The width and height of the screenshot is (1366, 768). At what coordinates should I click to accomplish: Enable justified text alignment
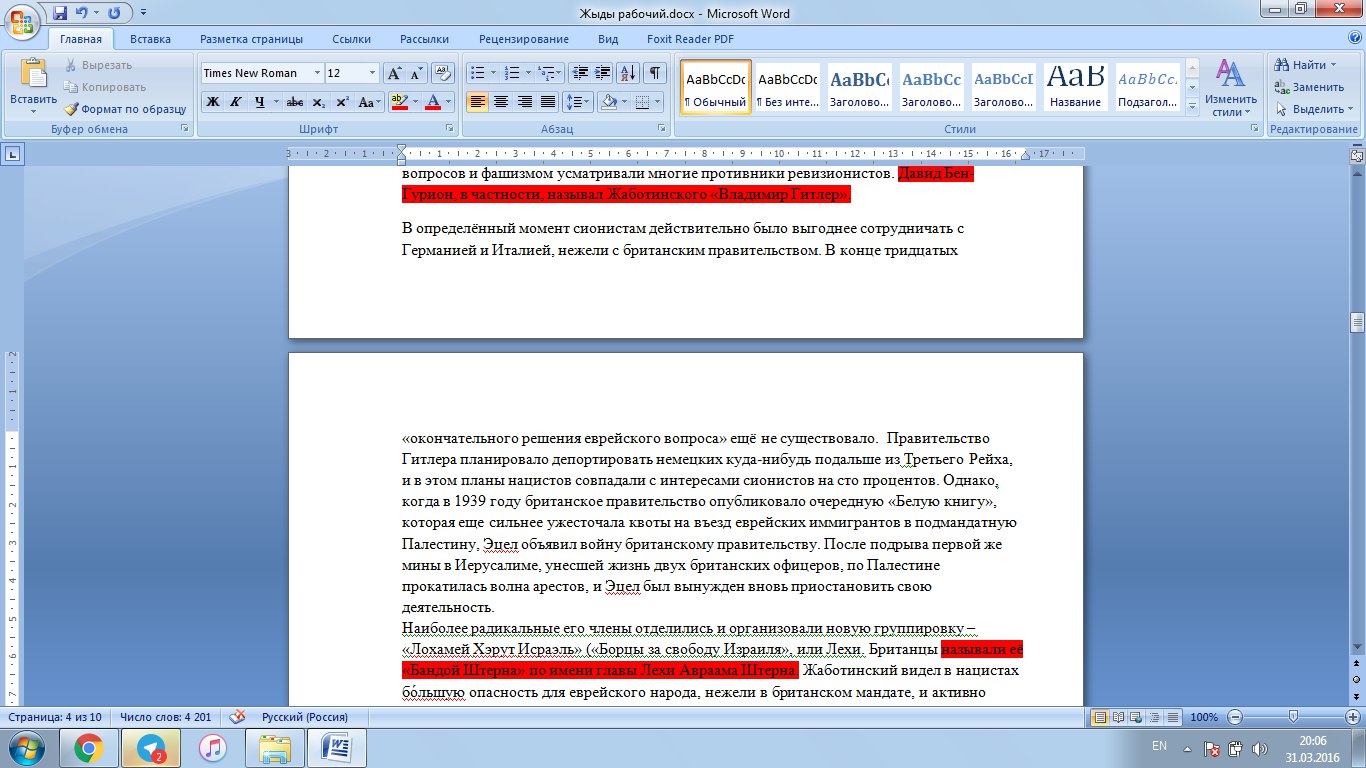(x=548, y=102)
